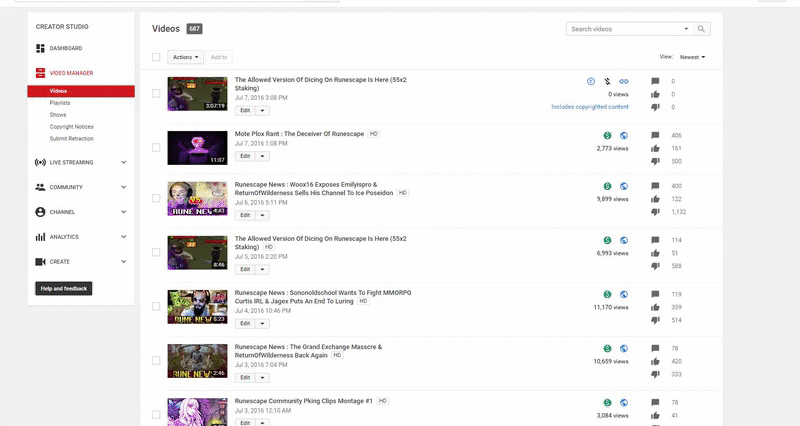
Task: Open 'Includes copyrighted content' link
Action: pos(590,107)
